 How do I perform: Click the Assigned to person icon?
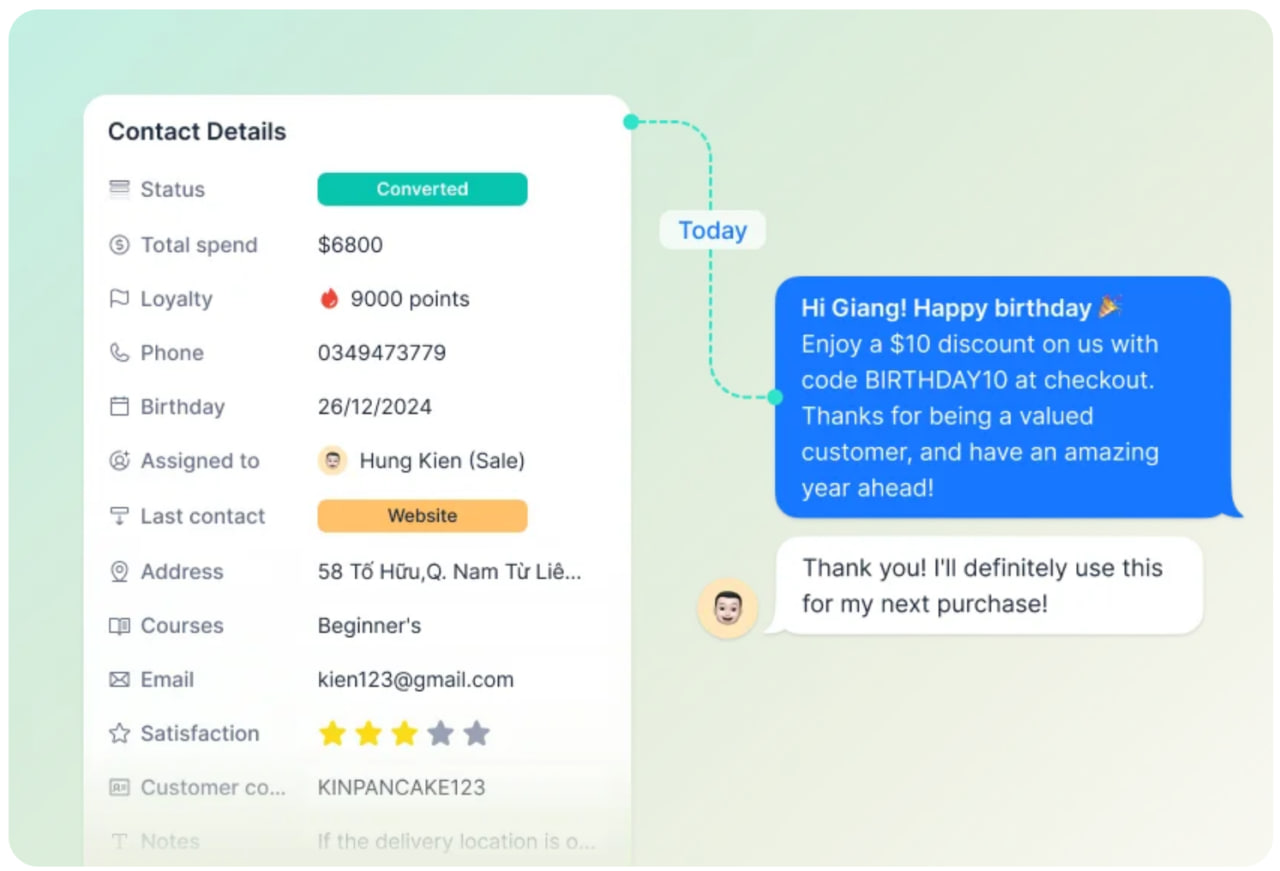[x=119, y=461]
